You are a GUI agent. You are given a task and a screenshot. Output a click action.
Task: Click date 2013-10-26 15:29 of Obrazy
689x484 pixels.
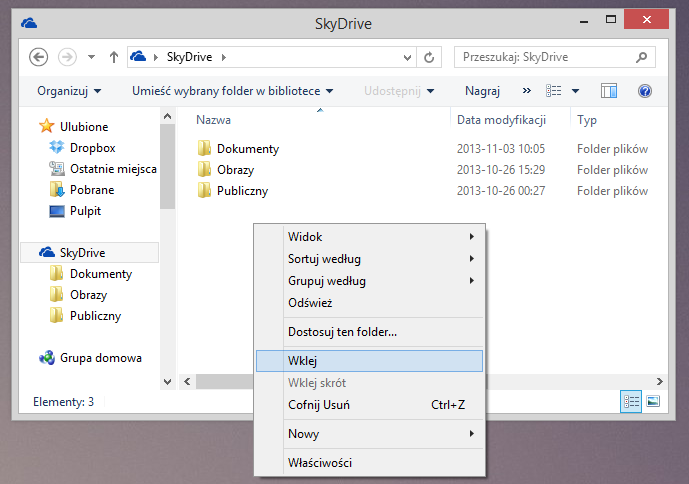click(x=501, y=170)
